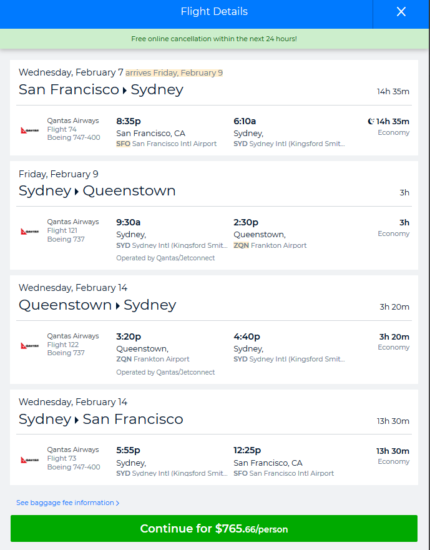The image size is (430, 550).
Task: Click the Qantas logo for Flight 74
Action: [29, 130]
